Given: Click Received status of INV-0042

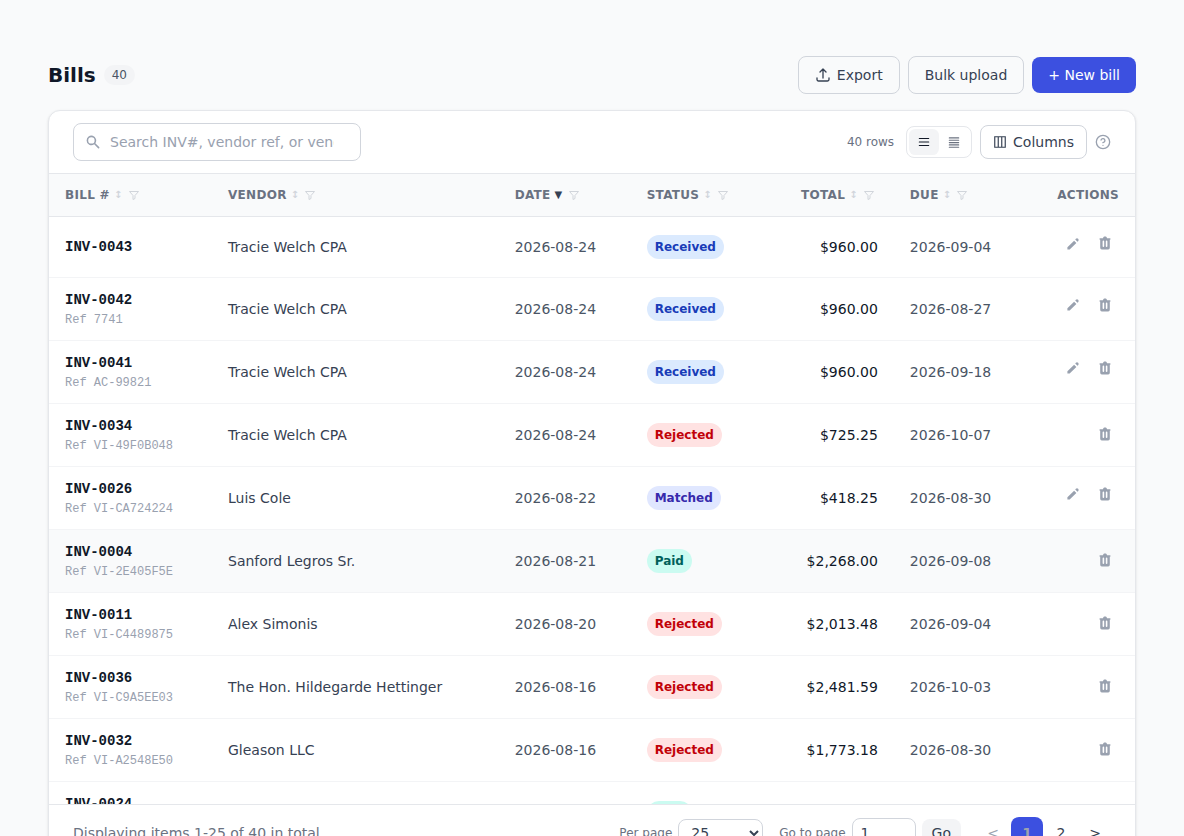Looking at the screenshot, I should (x=685, y=309).
